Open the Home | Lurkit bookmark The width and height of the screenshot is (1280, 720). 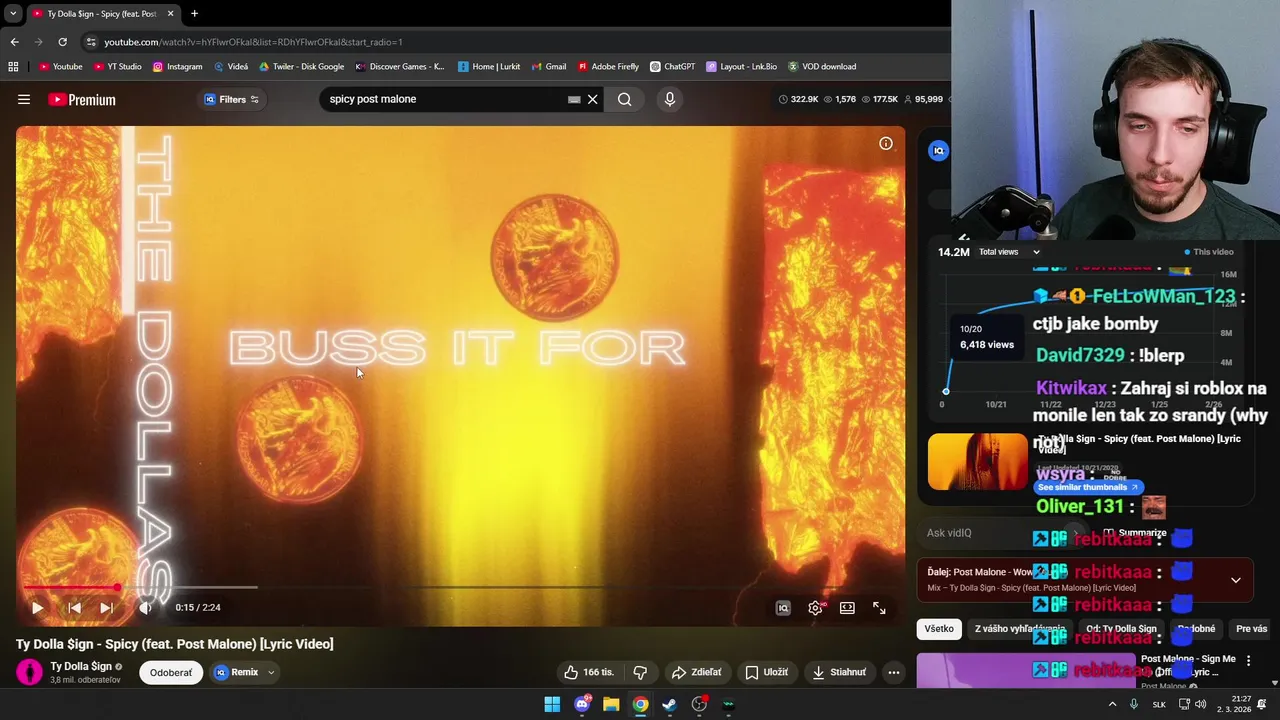pos(489,67)
